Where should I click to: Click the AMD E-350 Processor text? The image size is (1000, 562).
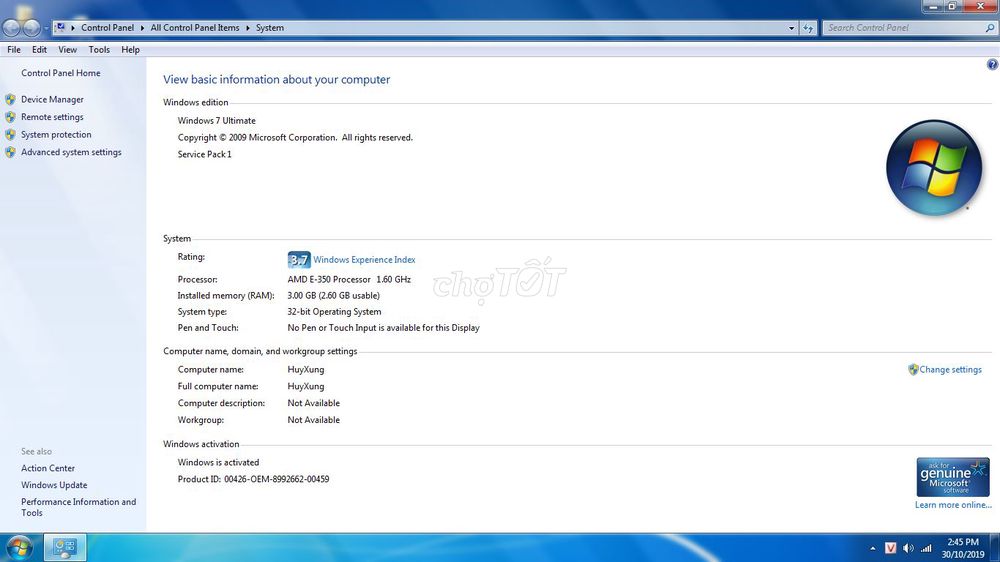[x=349, y=279]
